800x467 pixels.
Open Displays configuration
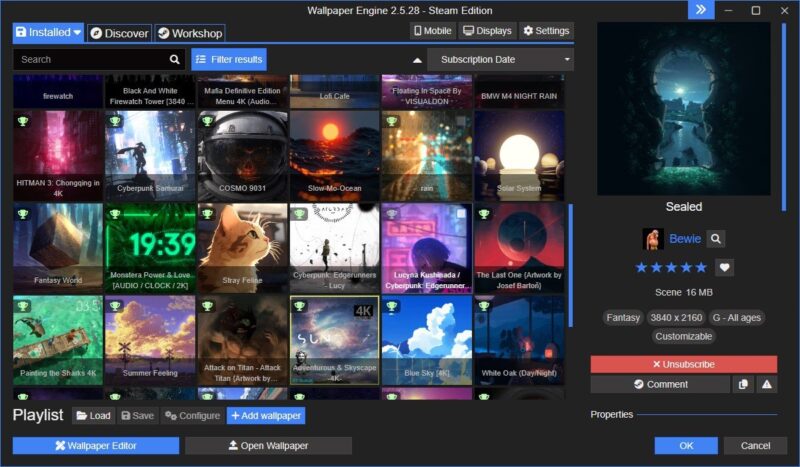(x=487, y=31)
